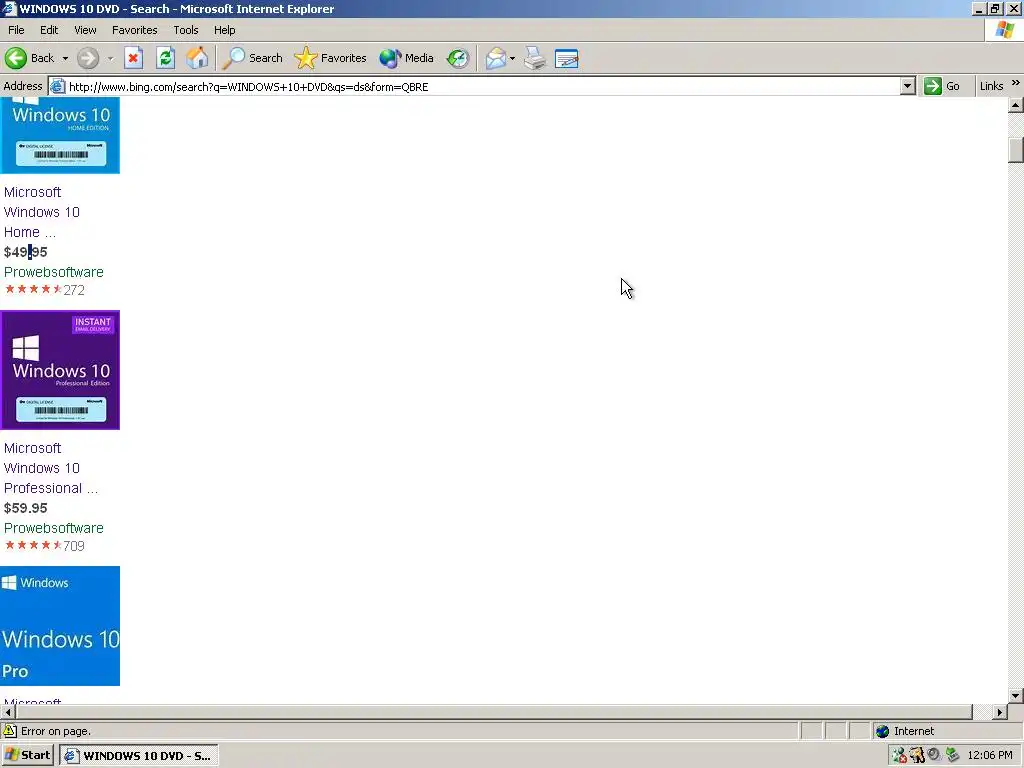Open the Favorites star toolbar button
The width and height of the screenshot is (1024, 768).
pos(330,58)
